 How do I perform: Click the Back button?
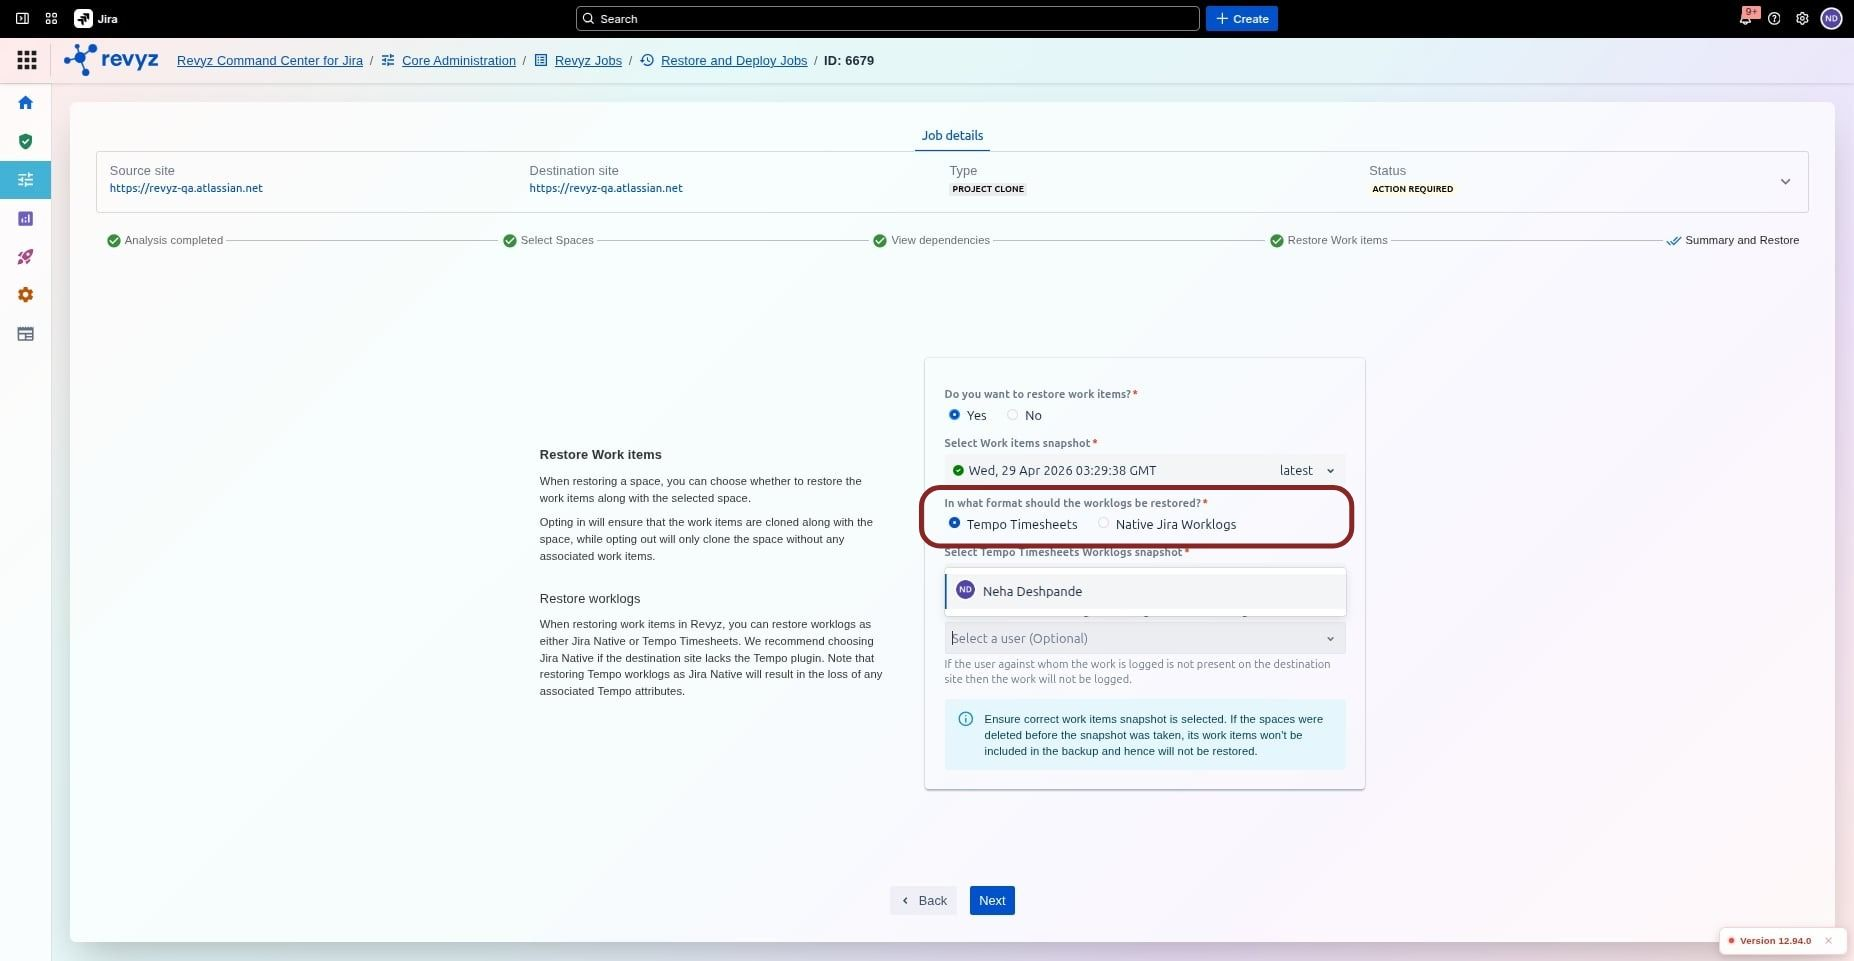[923, 900]
